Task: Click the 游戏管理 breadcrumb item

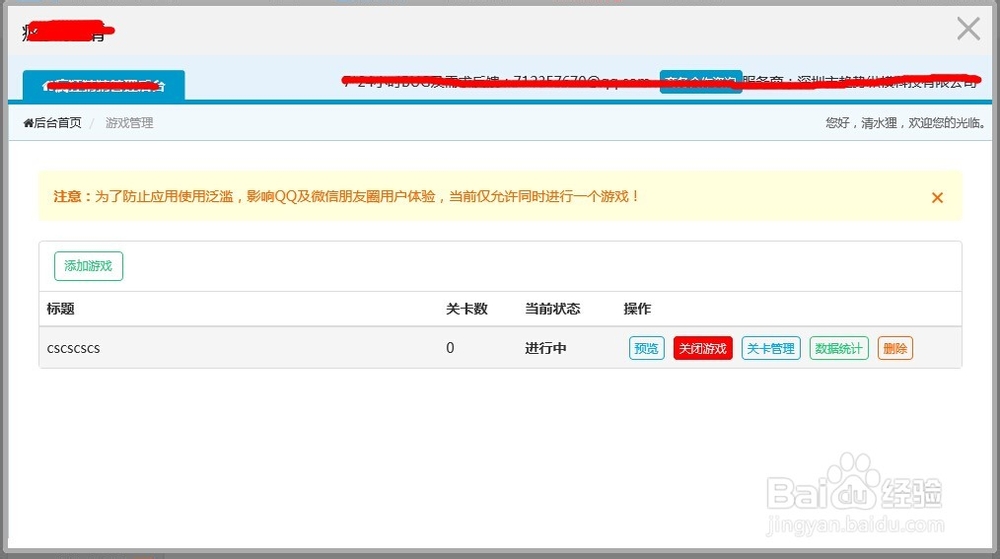Action: click(x=129, y=122)
